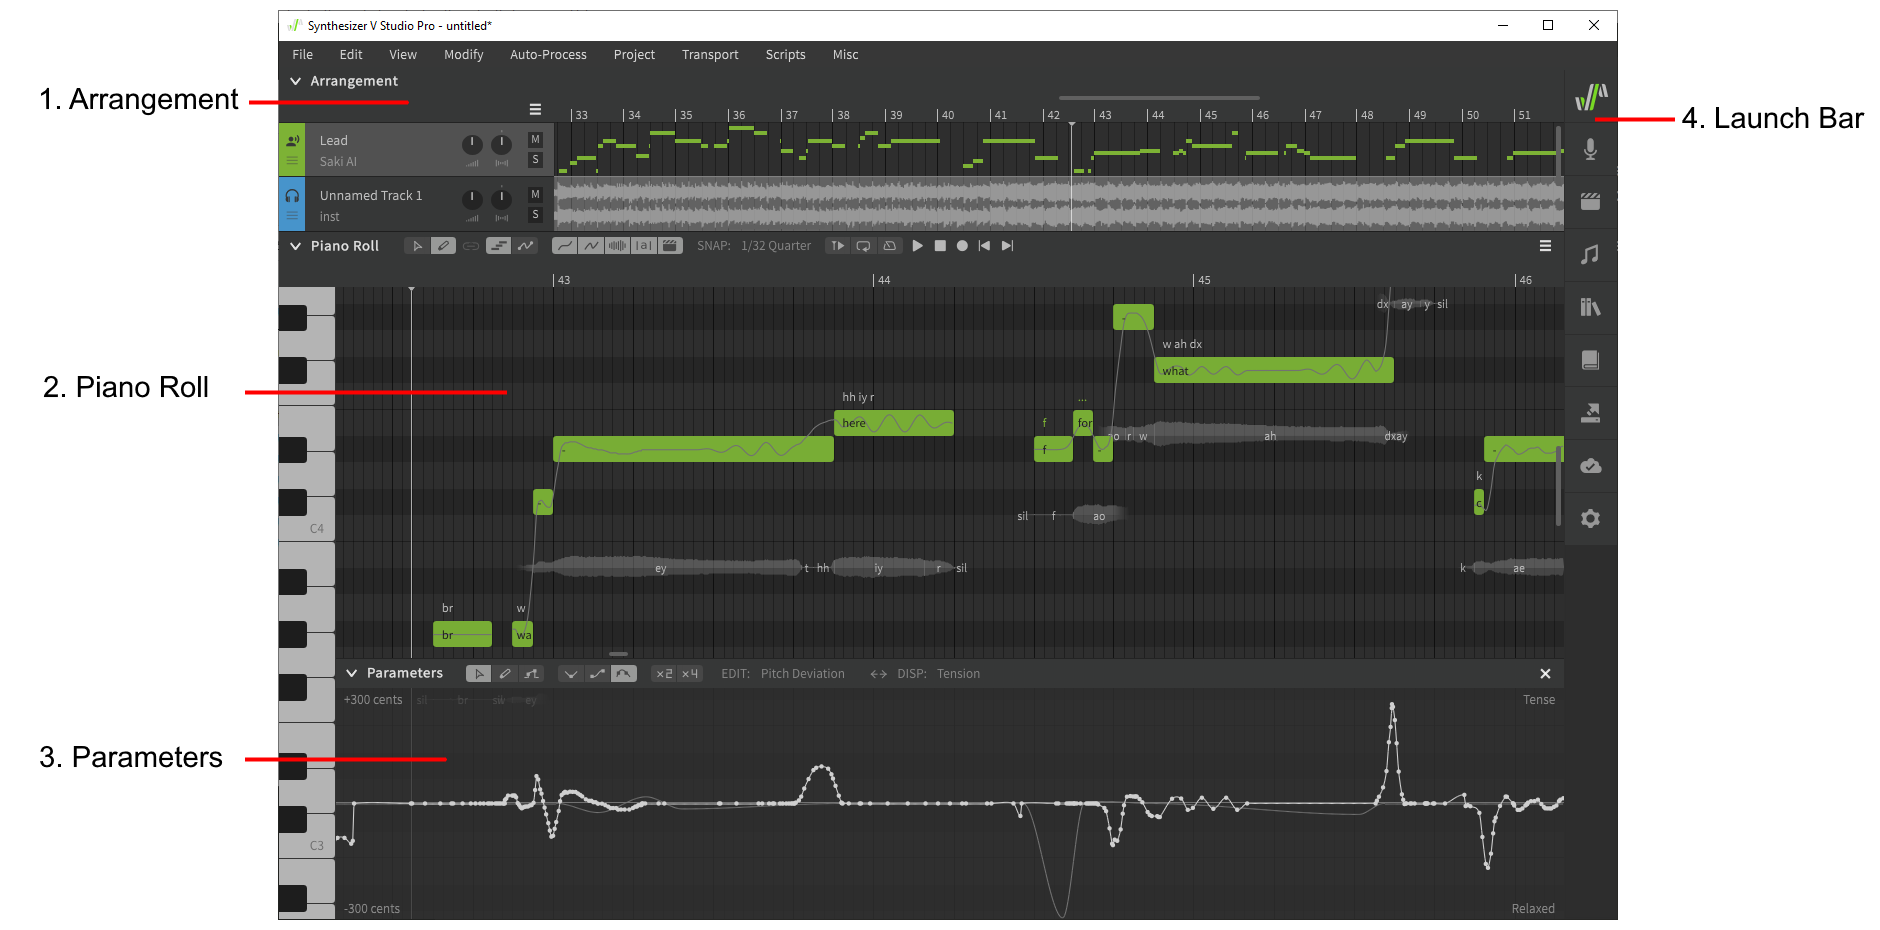Solo the Lead track

coord(535,160)
